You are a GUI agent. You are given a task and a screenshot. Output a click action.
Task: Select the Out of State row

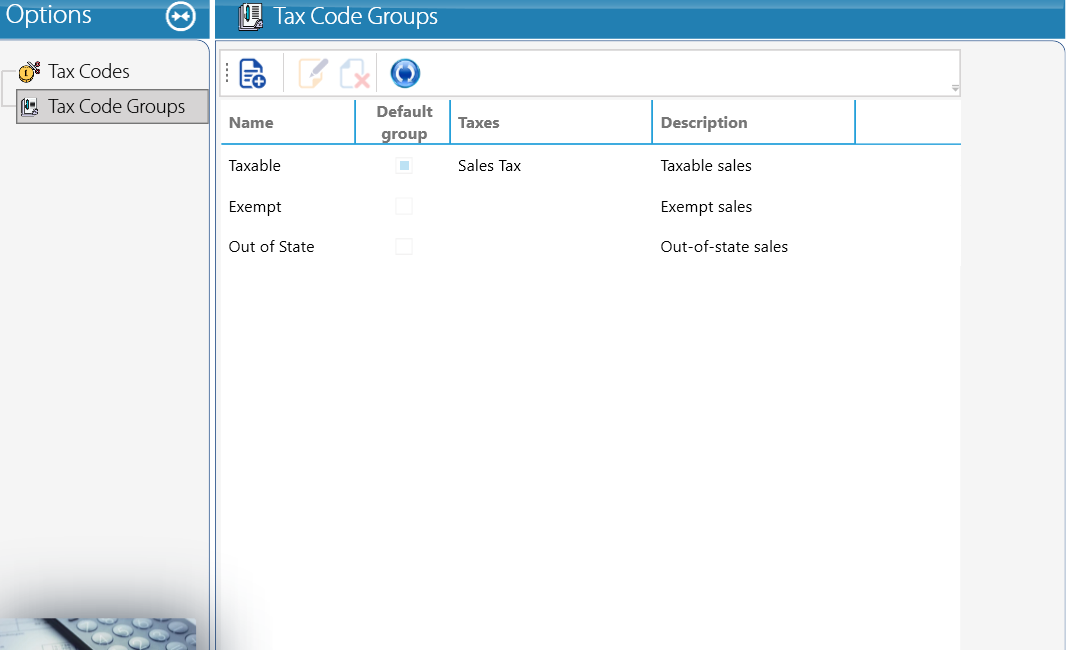(591, 247)
